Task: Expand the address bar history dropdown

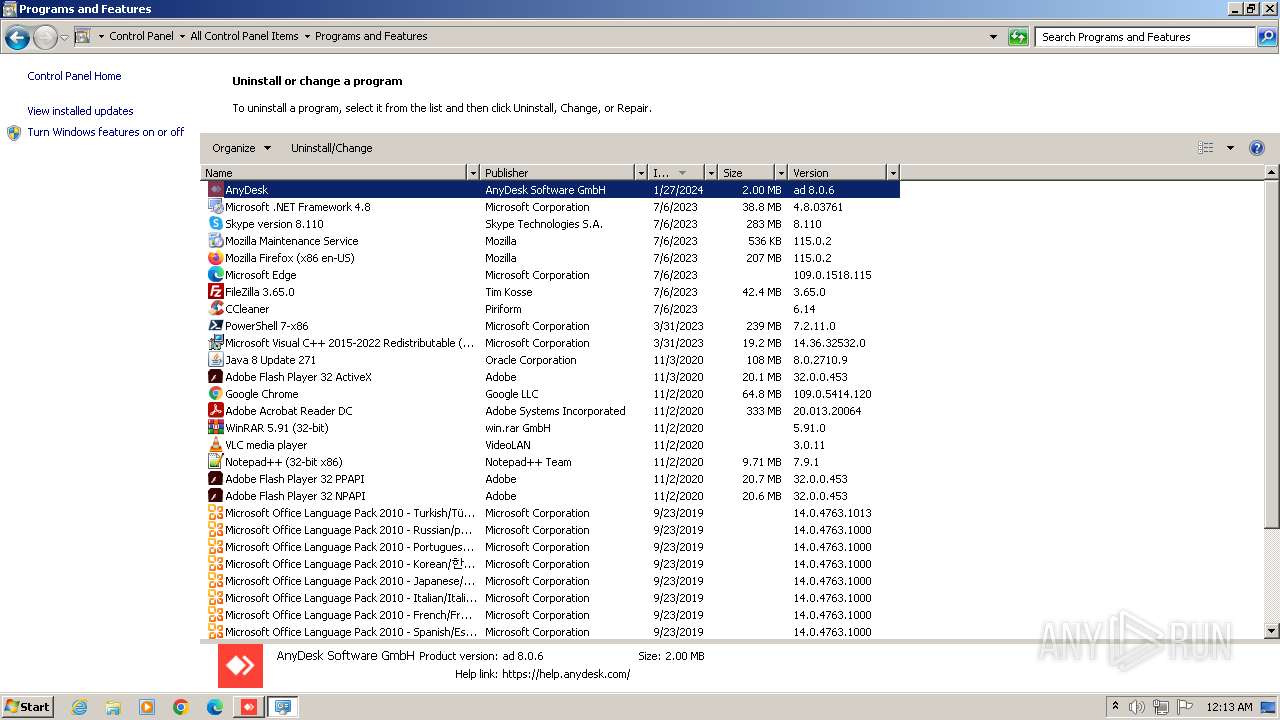Action: (x=993, y=37)
